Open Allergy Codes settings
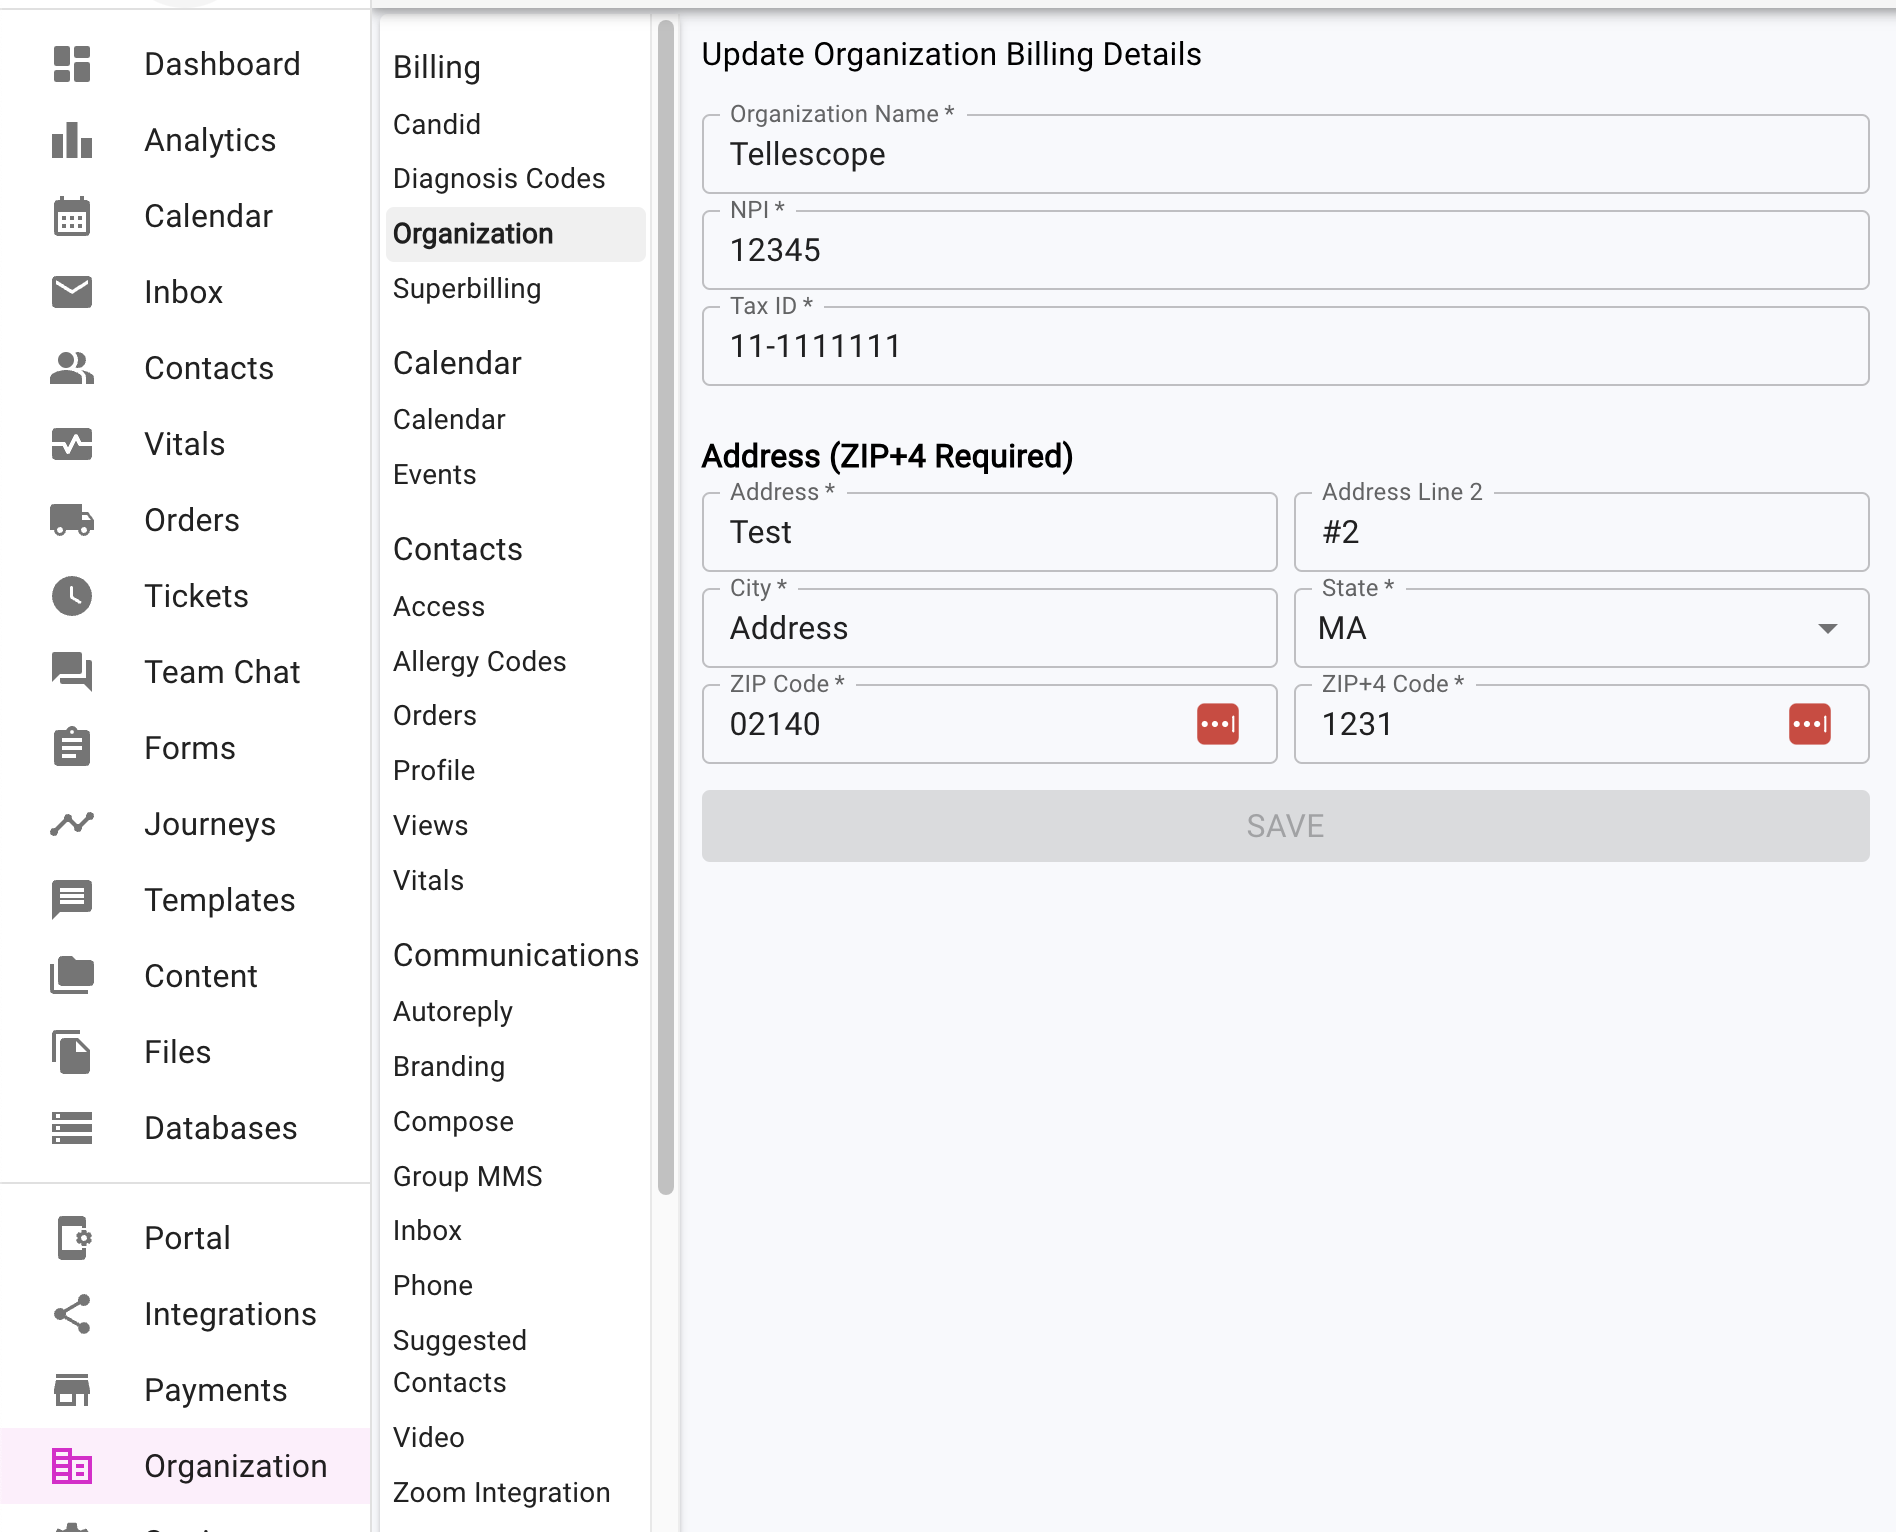1896x1532 pixels. coord(480,662)
